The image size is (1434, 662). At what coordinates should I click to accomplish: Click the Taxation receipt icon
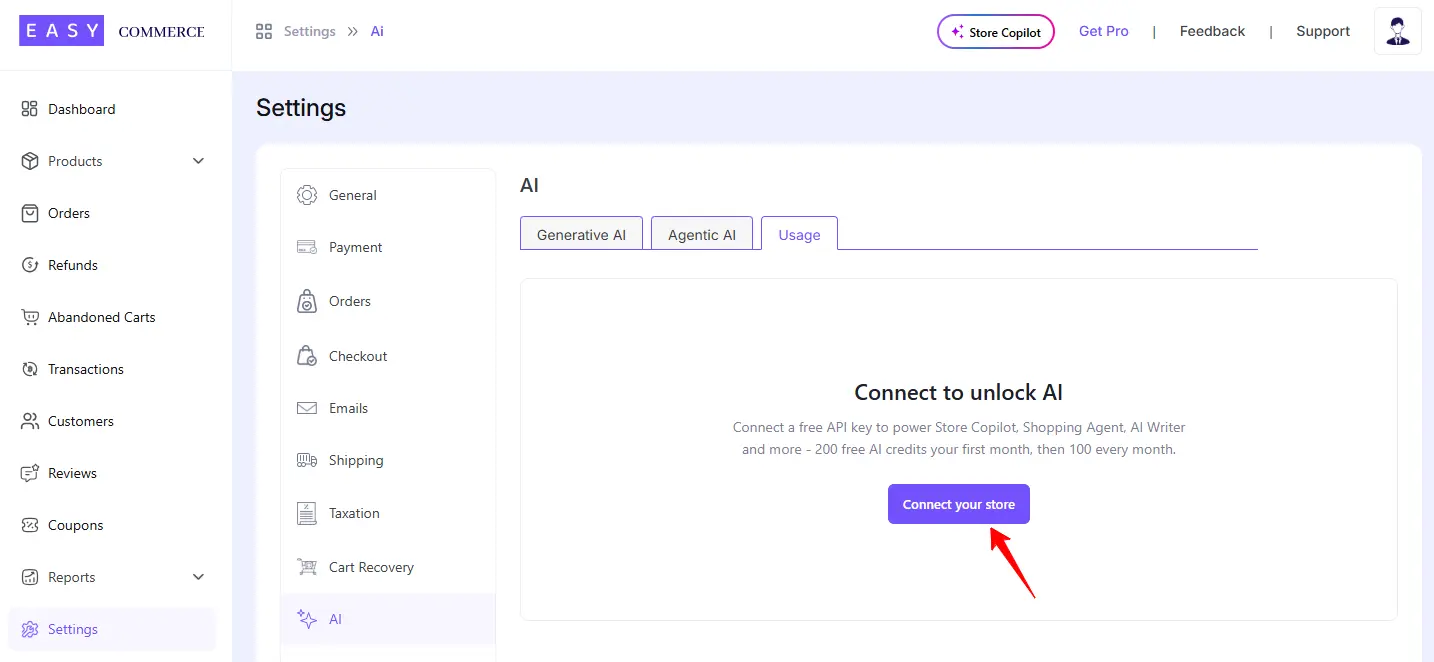[x=307, y=513]
